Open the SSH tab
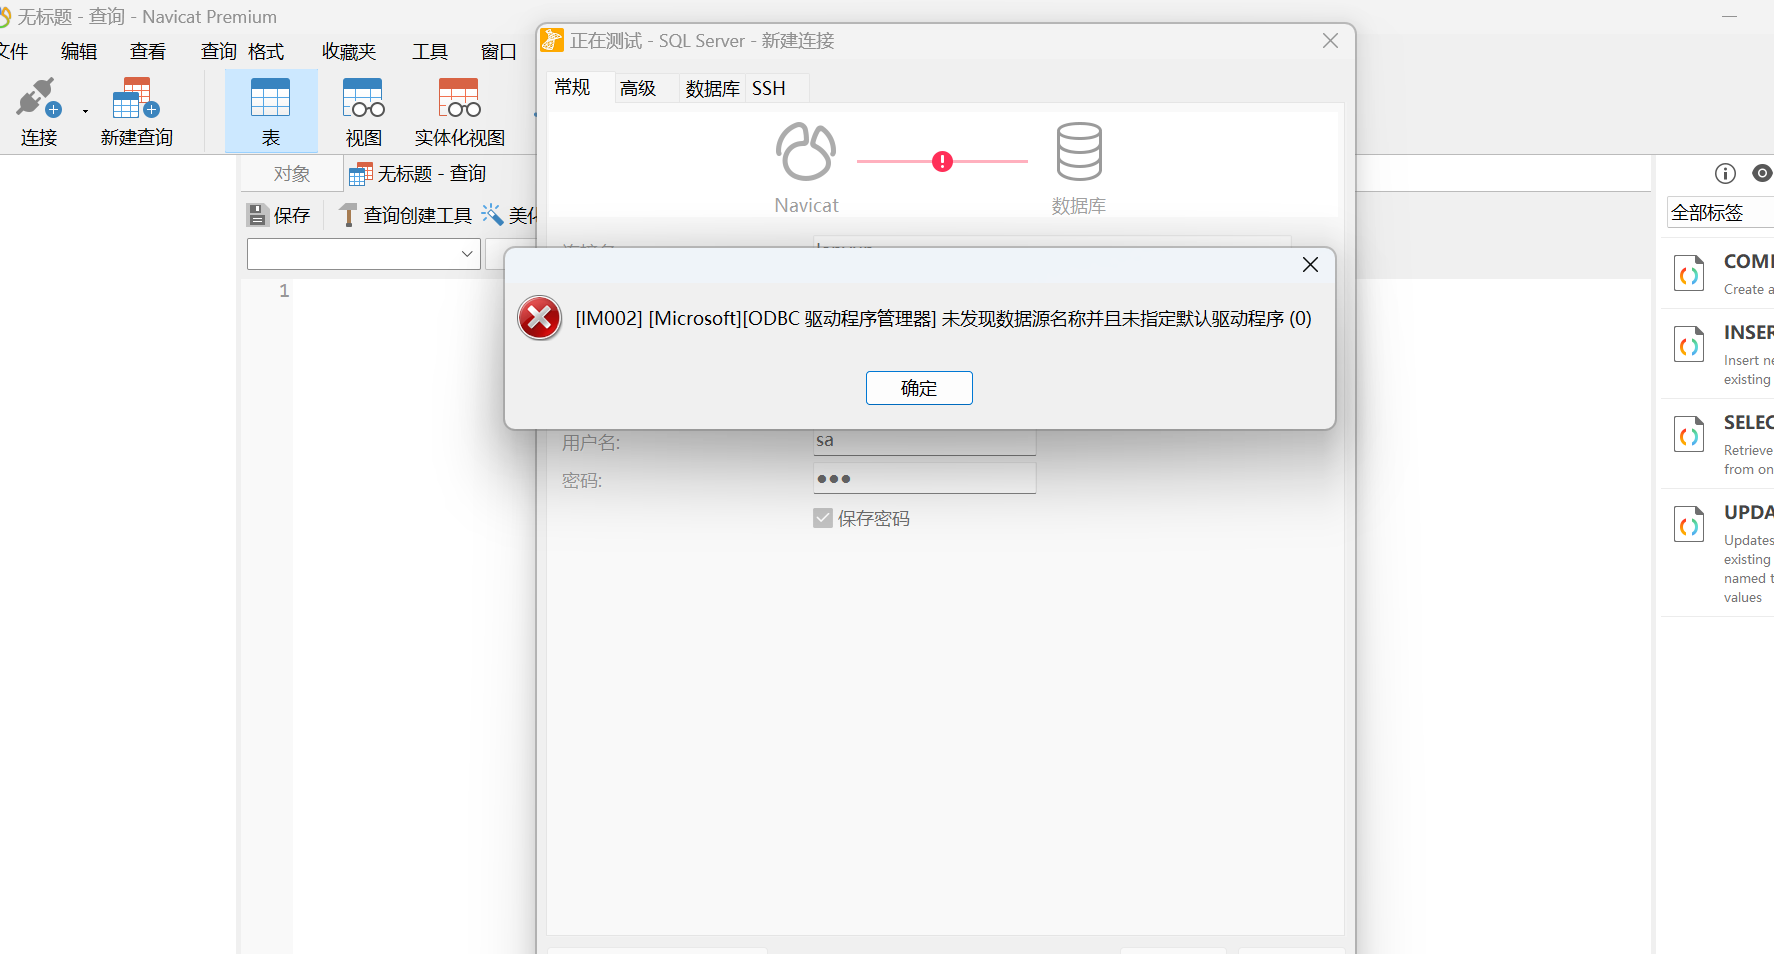 click(768, 89)
